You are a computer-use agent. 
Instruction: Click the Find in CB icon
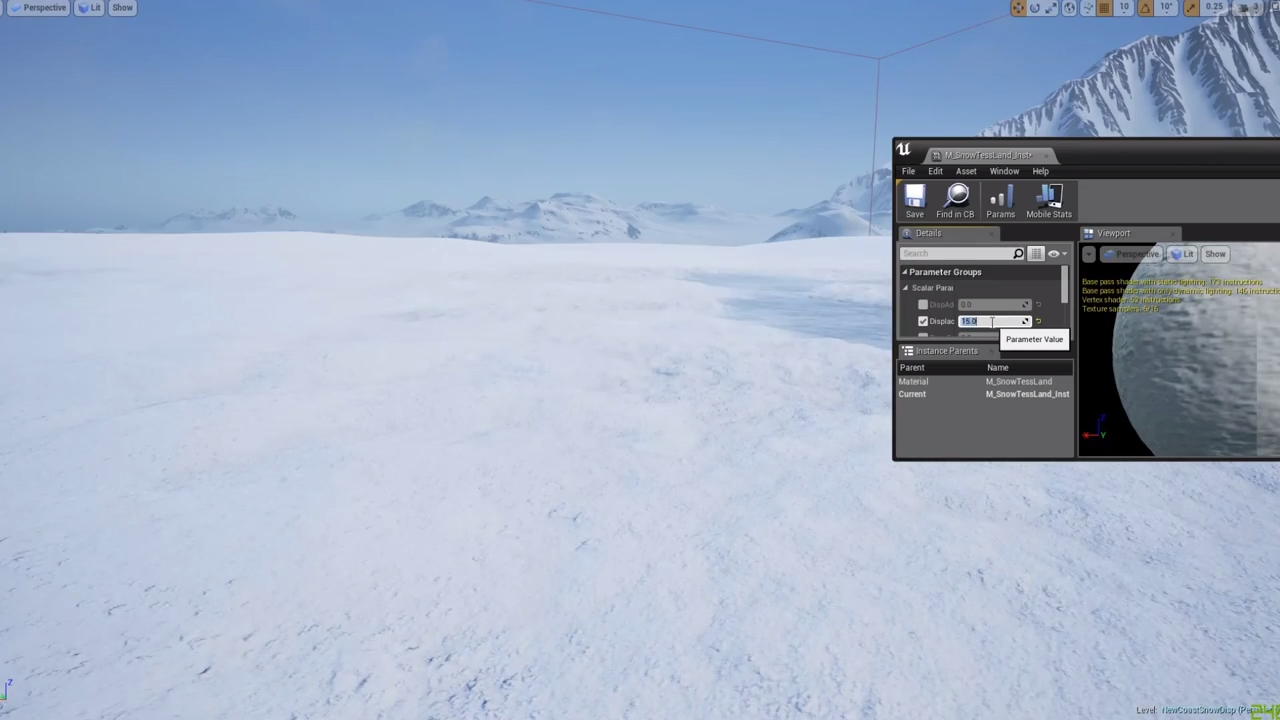pos(956,199)
